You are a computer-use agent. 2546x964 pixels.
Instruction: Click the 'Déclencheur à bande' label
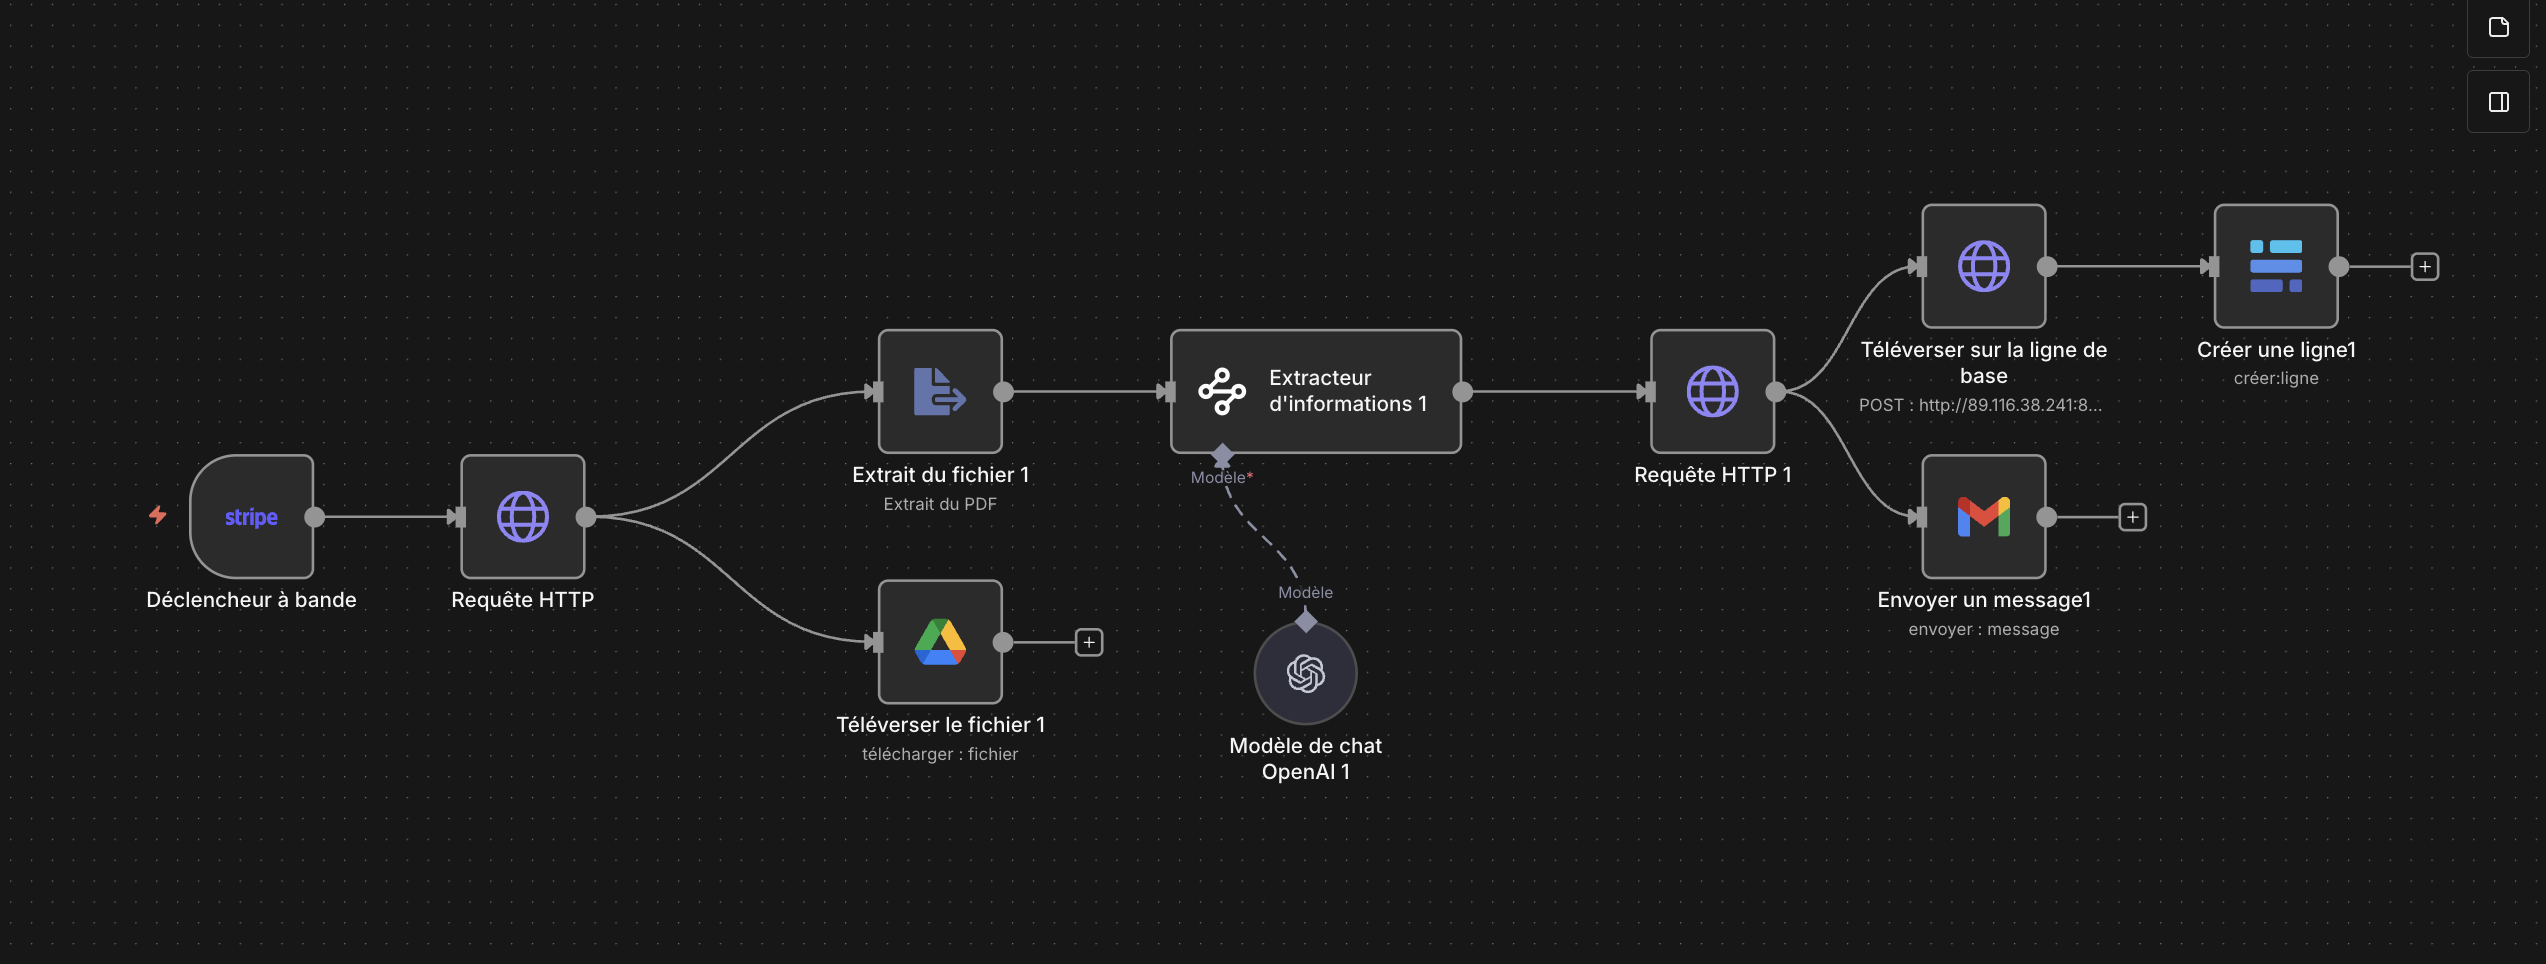(x=251, y=600)
